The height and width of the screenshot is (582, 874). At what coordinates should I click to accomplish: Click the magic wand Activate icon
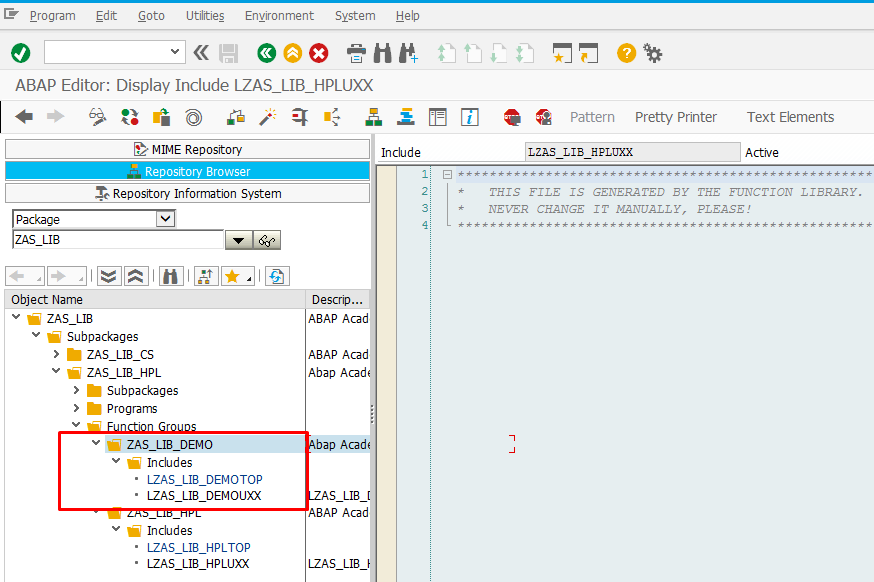coord(268,117)
